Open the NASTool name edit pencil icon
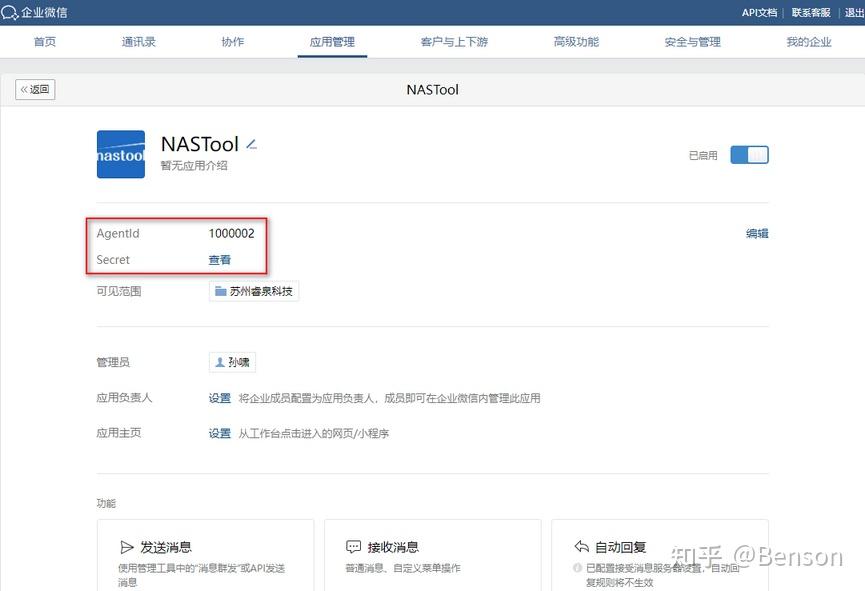Image resolution: width=865 pixels, height=591 pixels. point(251,144)
